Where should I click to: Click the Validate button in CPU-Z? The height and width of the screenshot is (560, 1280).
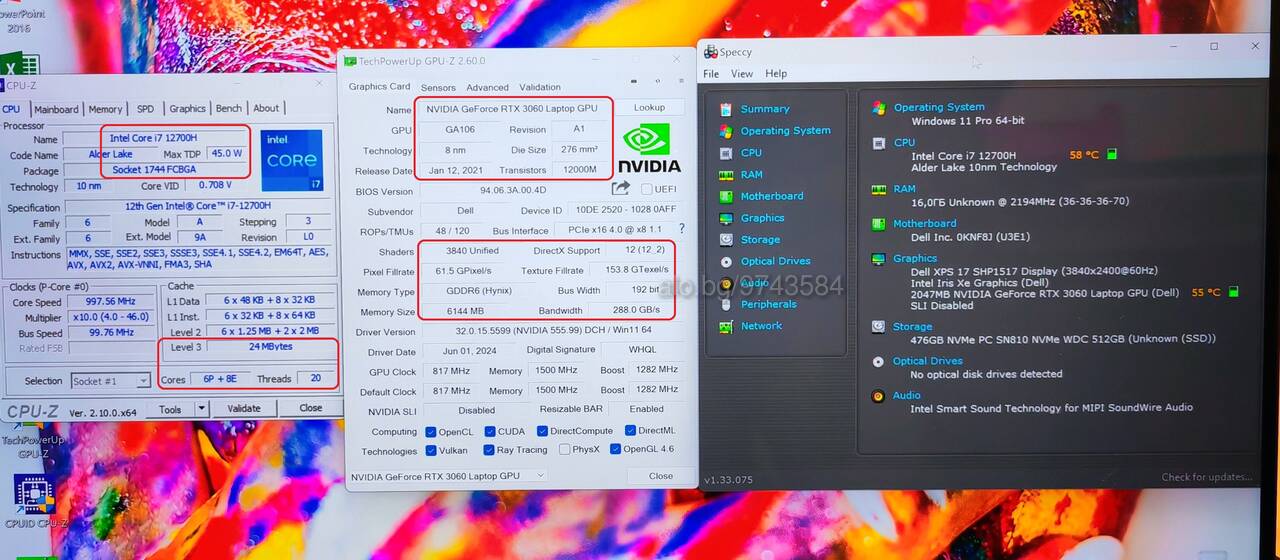pos(244,408)
